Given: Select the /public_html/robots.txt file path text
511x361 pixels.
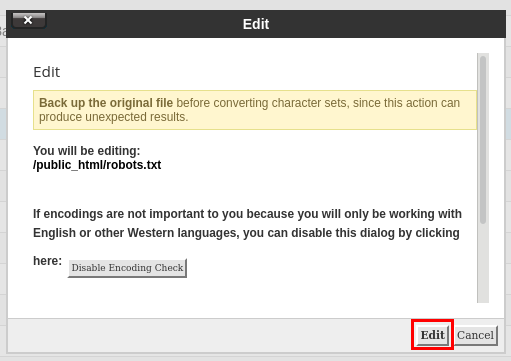Looking at the screenshot, I should click(97, 165).
